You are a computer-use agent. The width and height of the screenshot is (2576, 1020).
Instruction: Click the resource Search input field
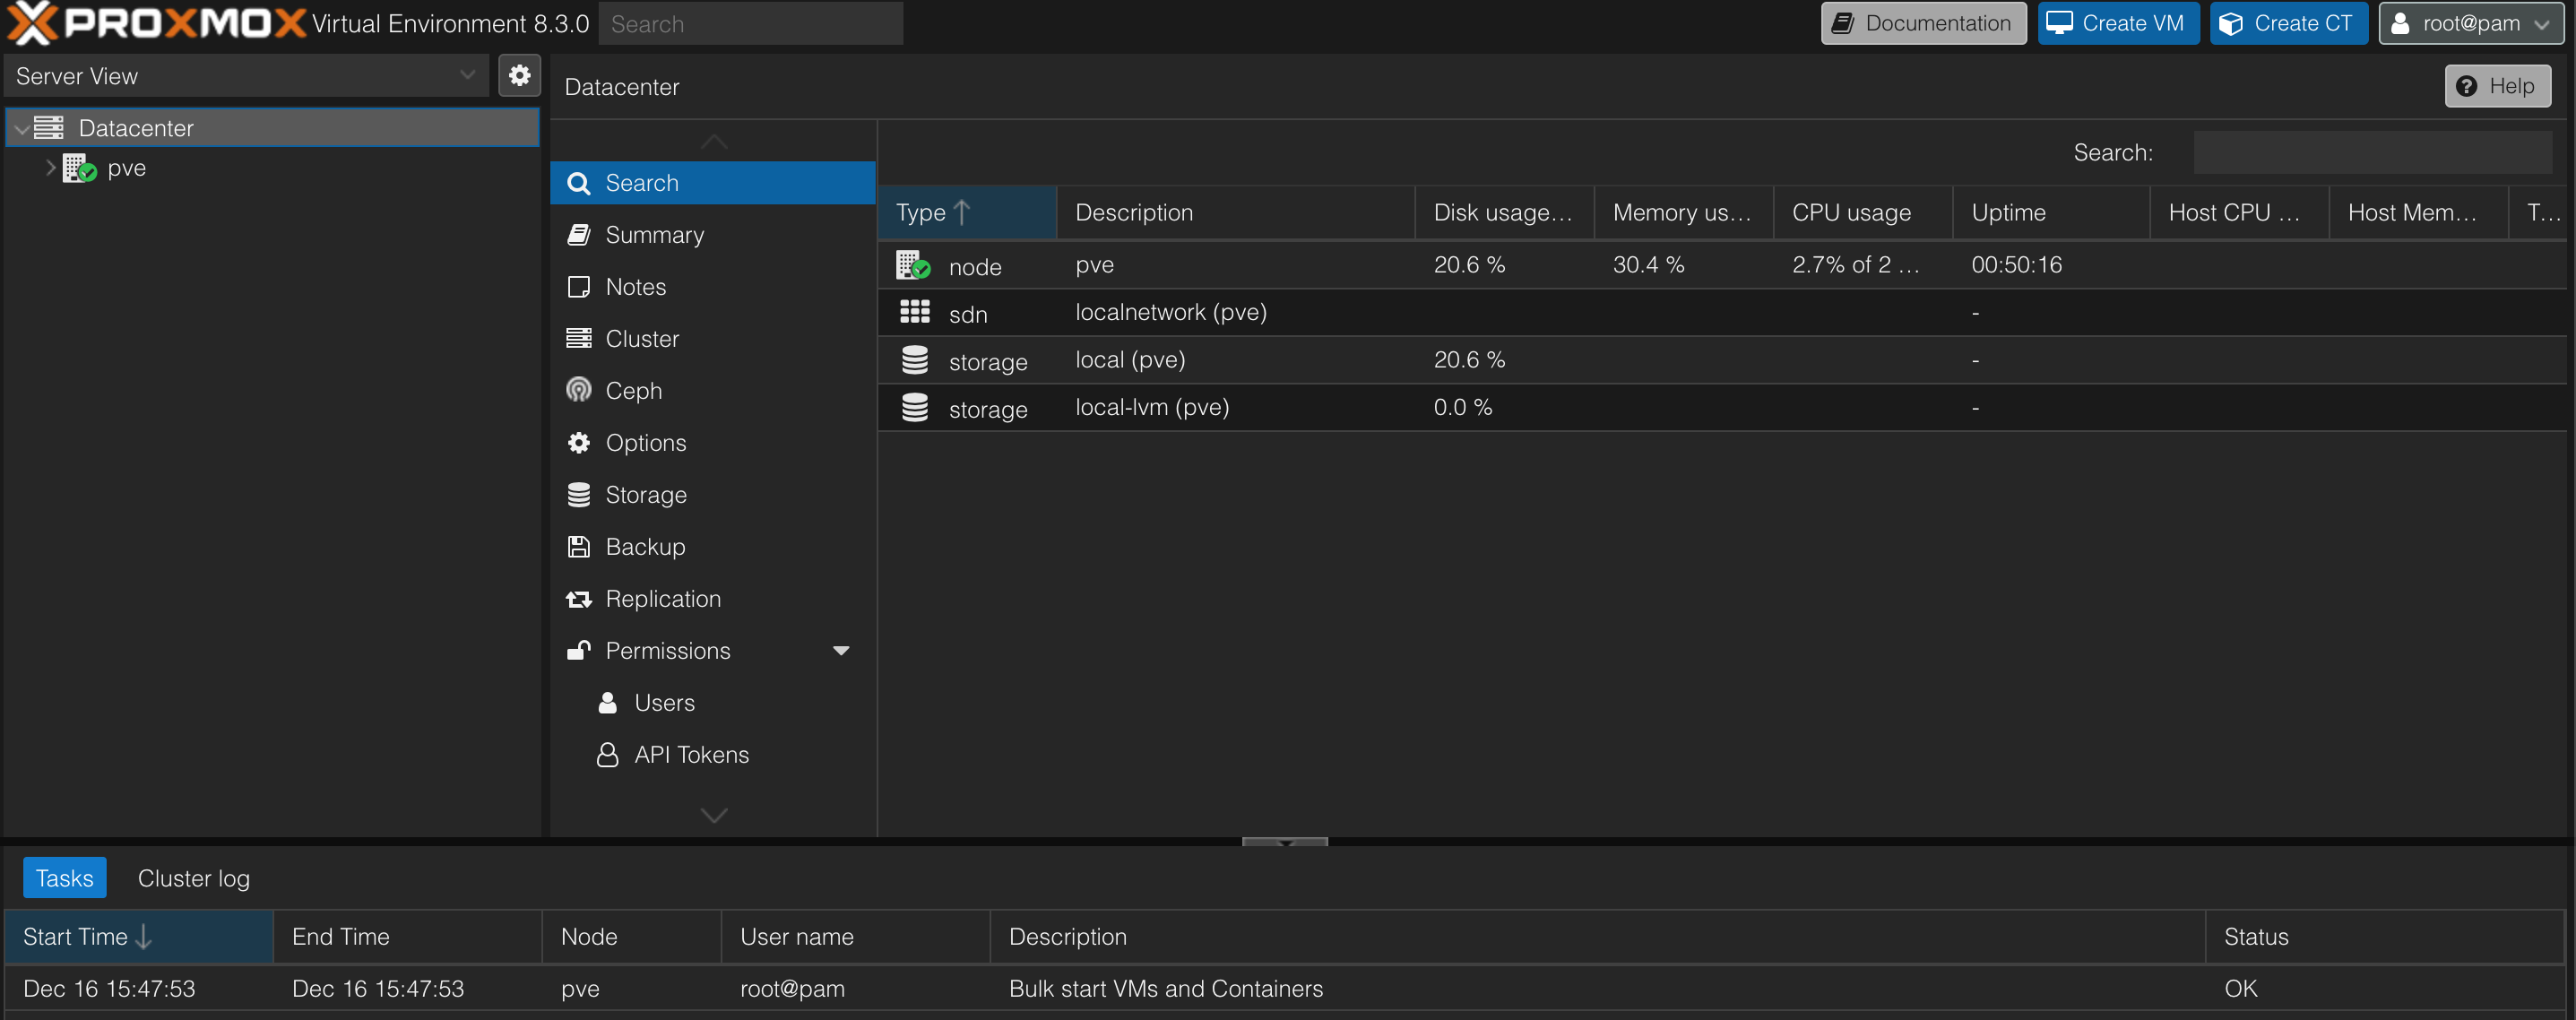(x=2371, y=152)
